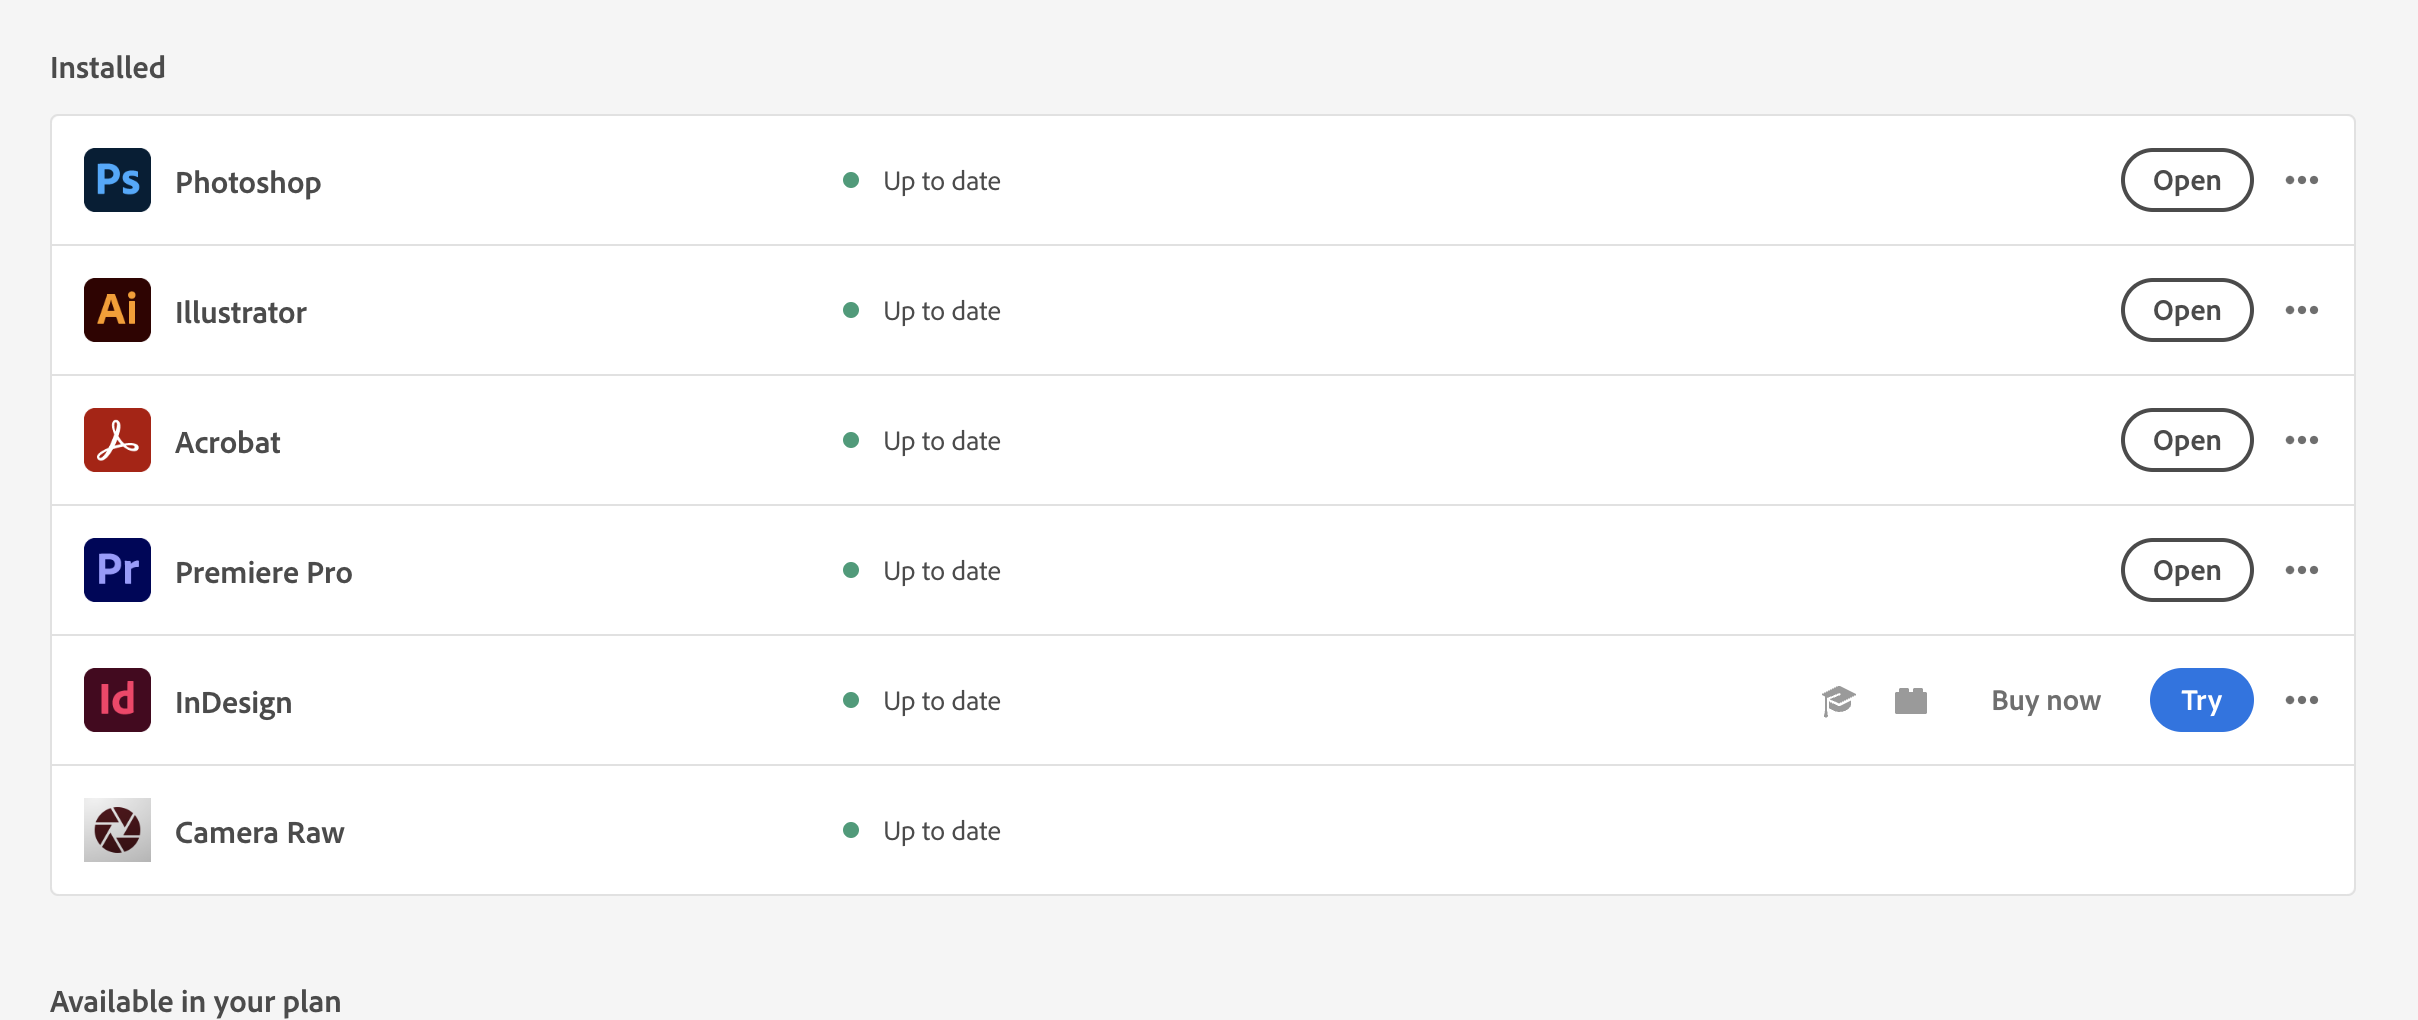2418x1020 pixels.
Task: Click the Acrobat app icon
Action: point(117,440)
